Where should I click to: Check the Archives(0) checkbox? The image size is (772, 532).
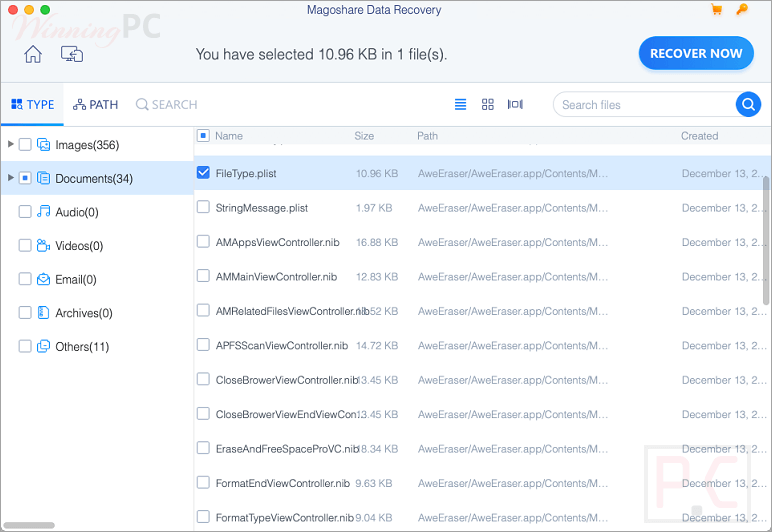coord(25,313)
